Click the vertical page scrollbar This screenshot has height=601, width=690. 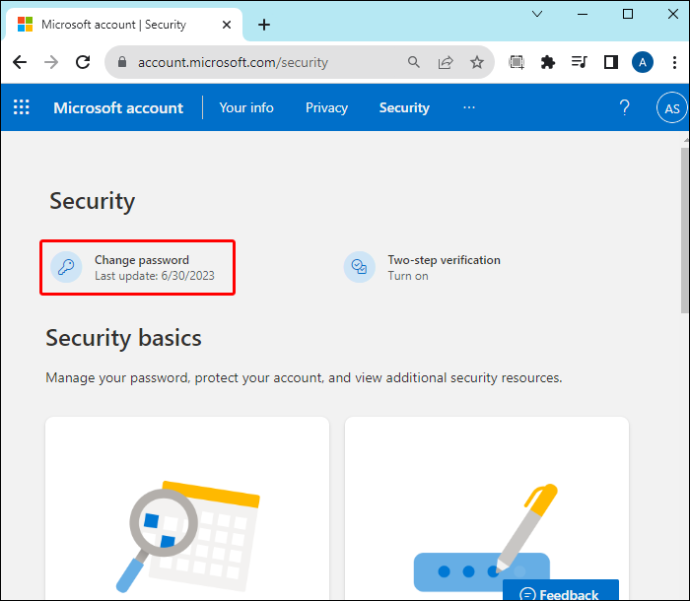tap(685, 230)
